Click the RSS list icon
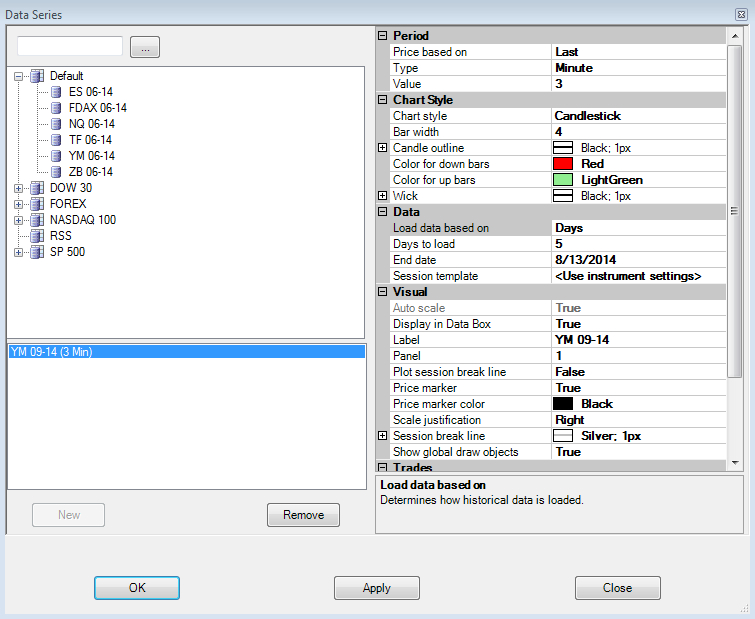Viewport: 755px width, 619px height. 37,236
